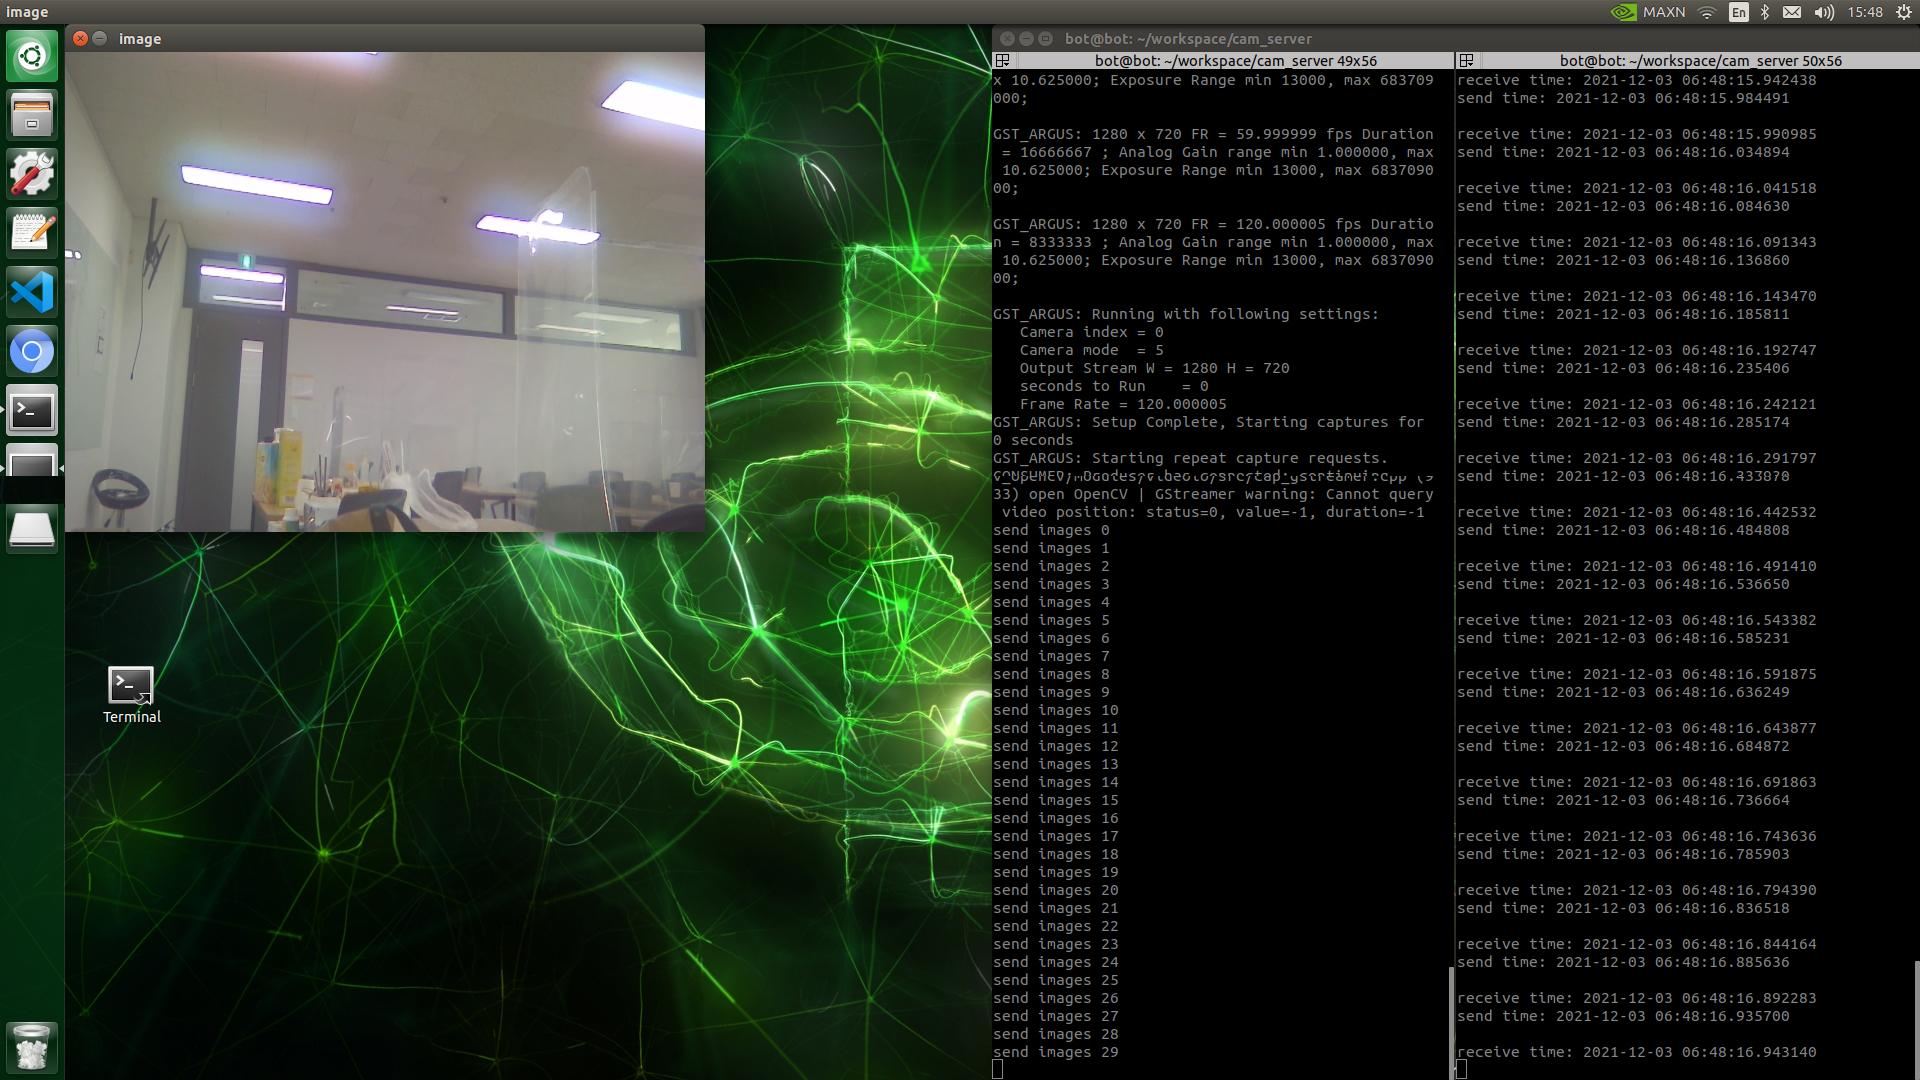Open the Bluetooth indicator in the panel
Screen dimensions: 1920x1080
(x=1764, y=12)
